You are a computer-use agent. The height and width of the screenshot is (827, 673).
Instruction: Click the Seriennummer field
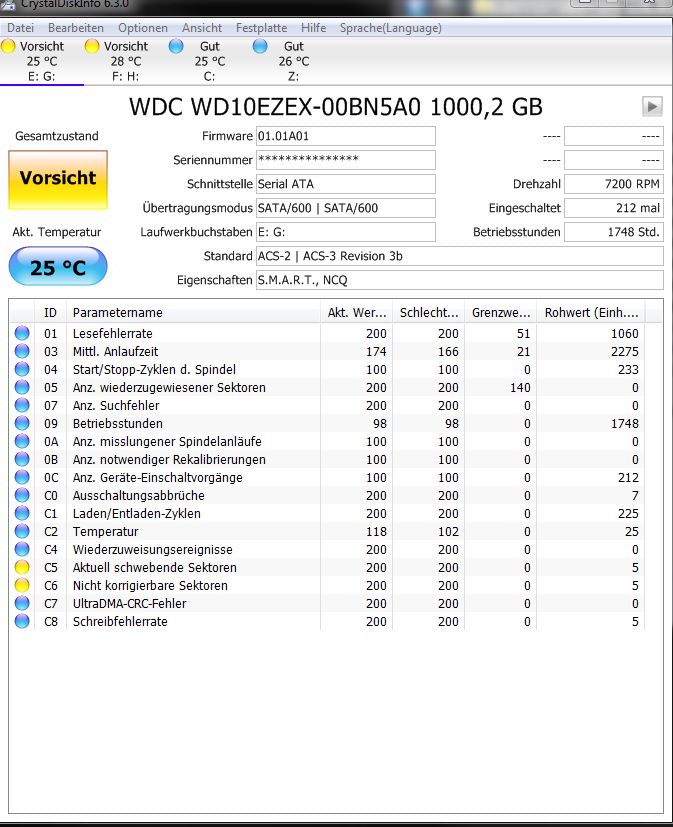click(346, 160)
